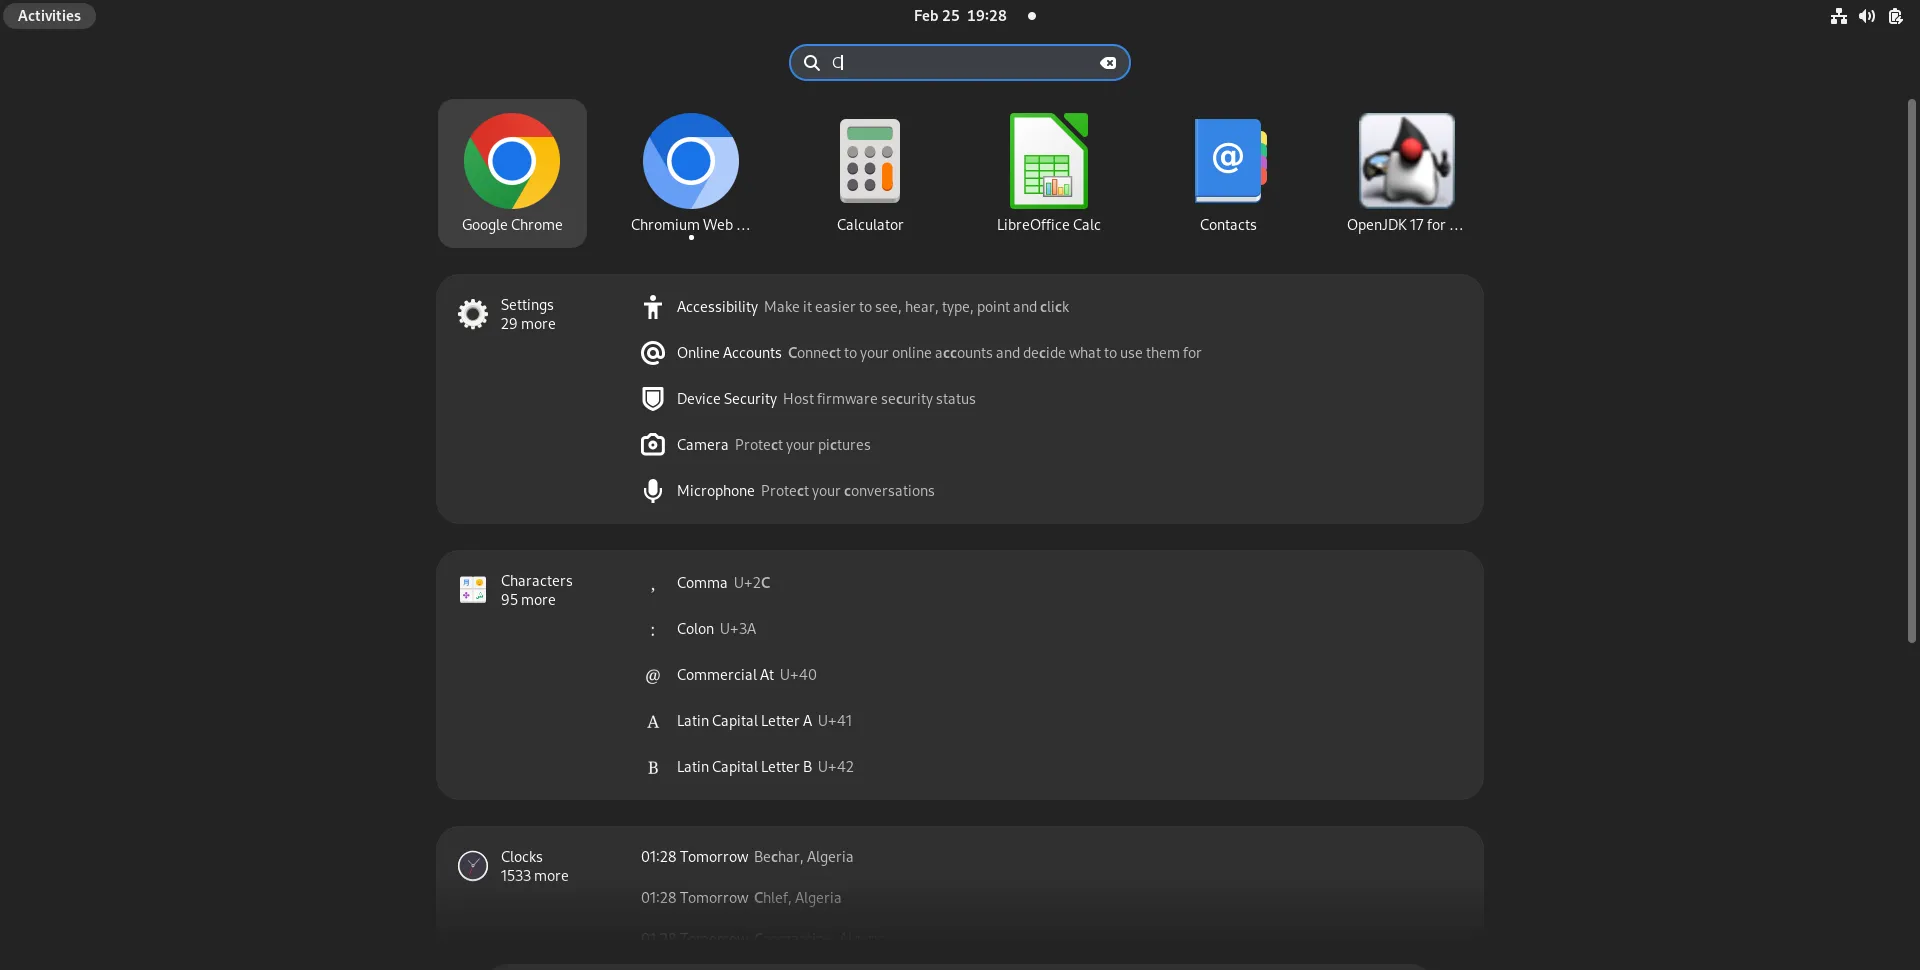Open Online Accounts settings result
This screenshot has height=970, width=1920.
pos(1054,353)
